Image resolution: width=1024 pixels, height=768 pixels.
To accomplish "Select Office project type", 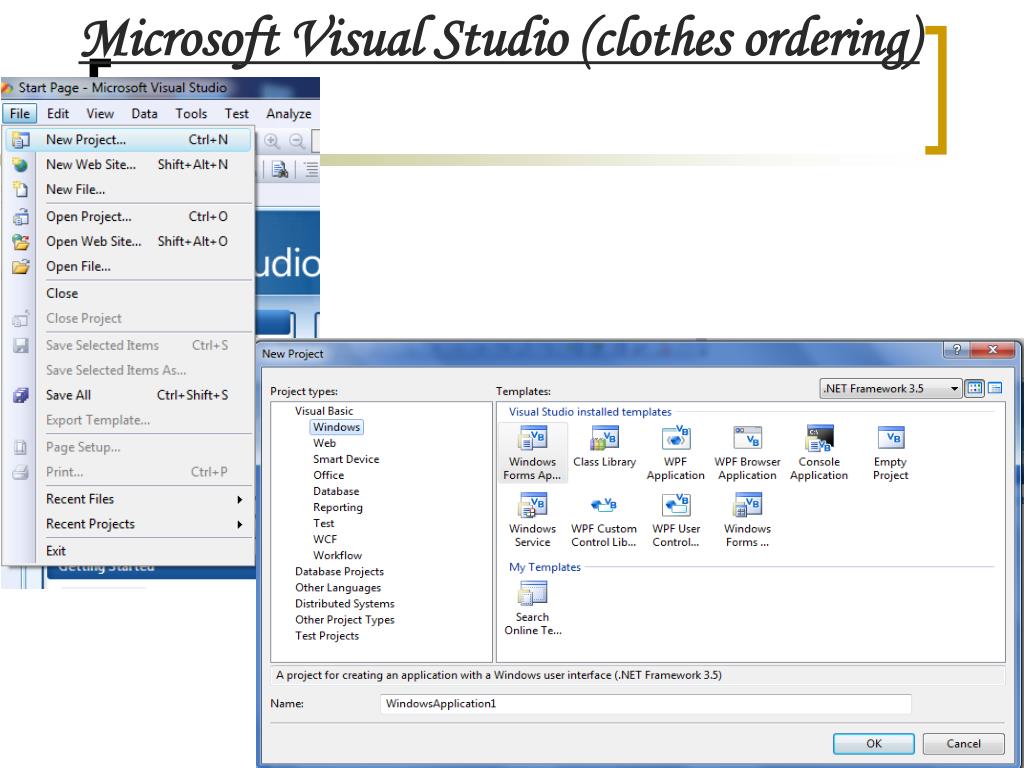I will pyautogui.click(x=328, y=475).
